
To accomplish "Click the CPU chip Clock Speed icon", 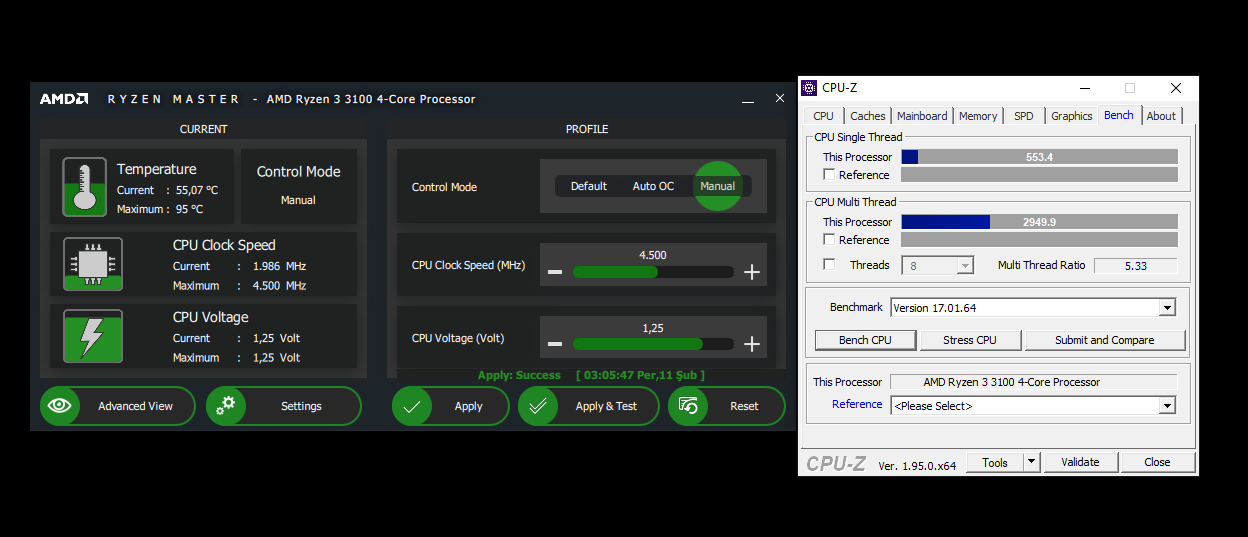I will (93, 264).
